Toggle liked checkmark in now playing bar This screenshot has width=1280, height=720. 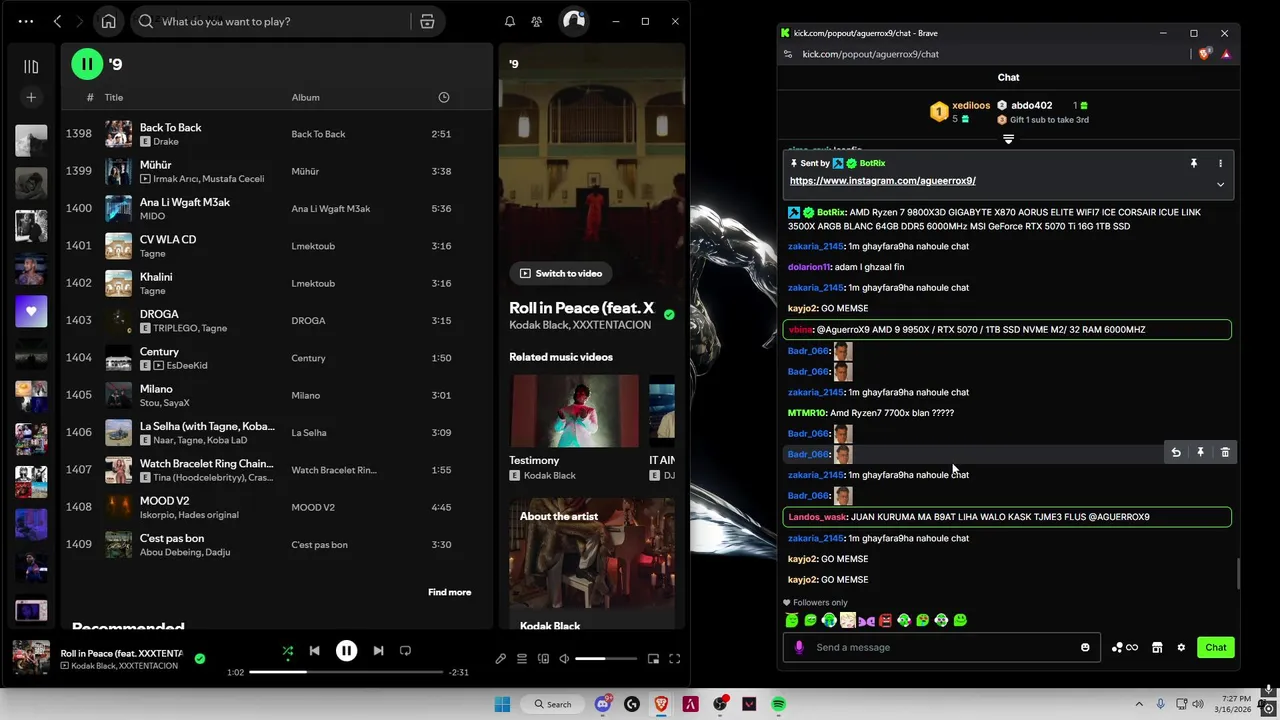click(x=200, y=658)
